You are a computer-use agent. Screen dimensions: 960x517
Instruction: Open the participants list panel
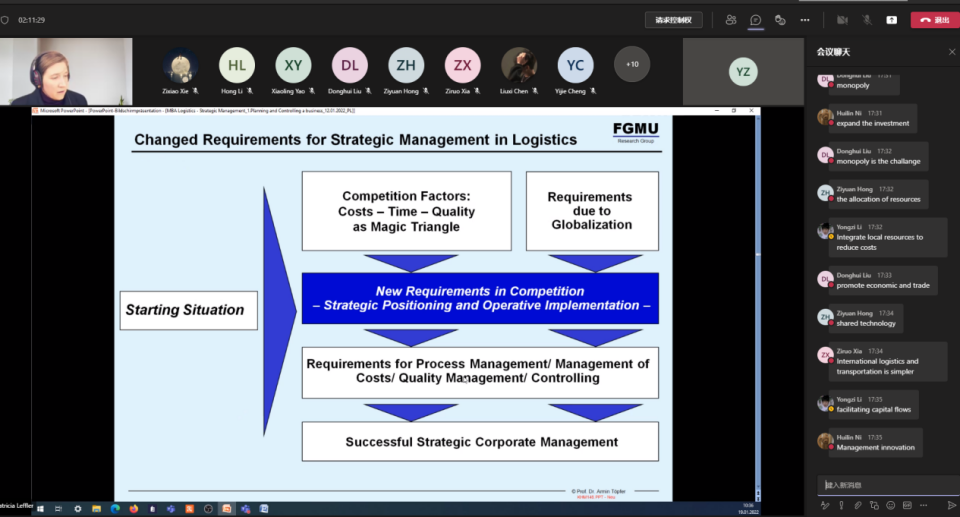(731, 20)
